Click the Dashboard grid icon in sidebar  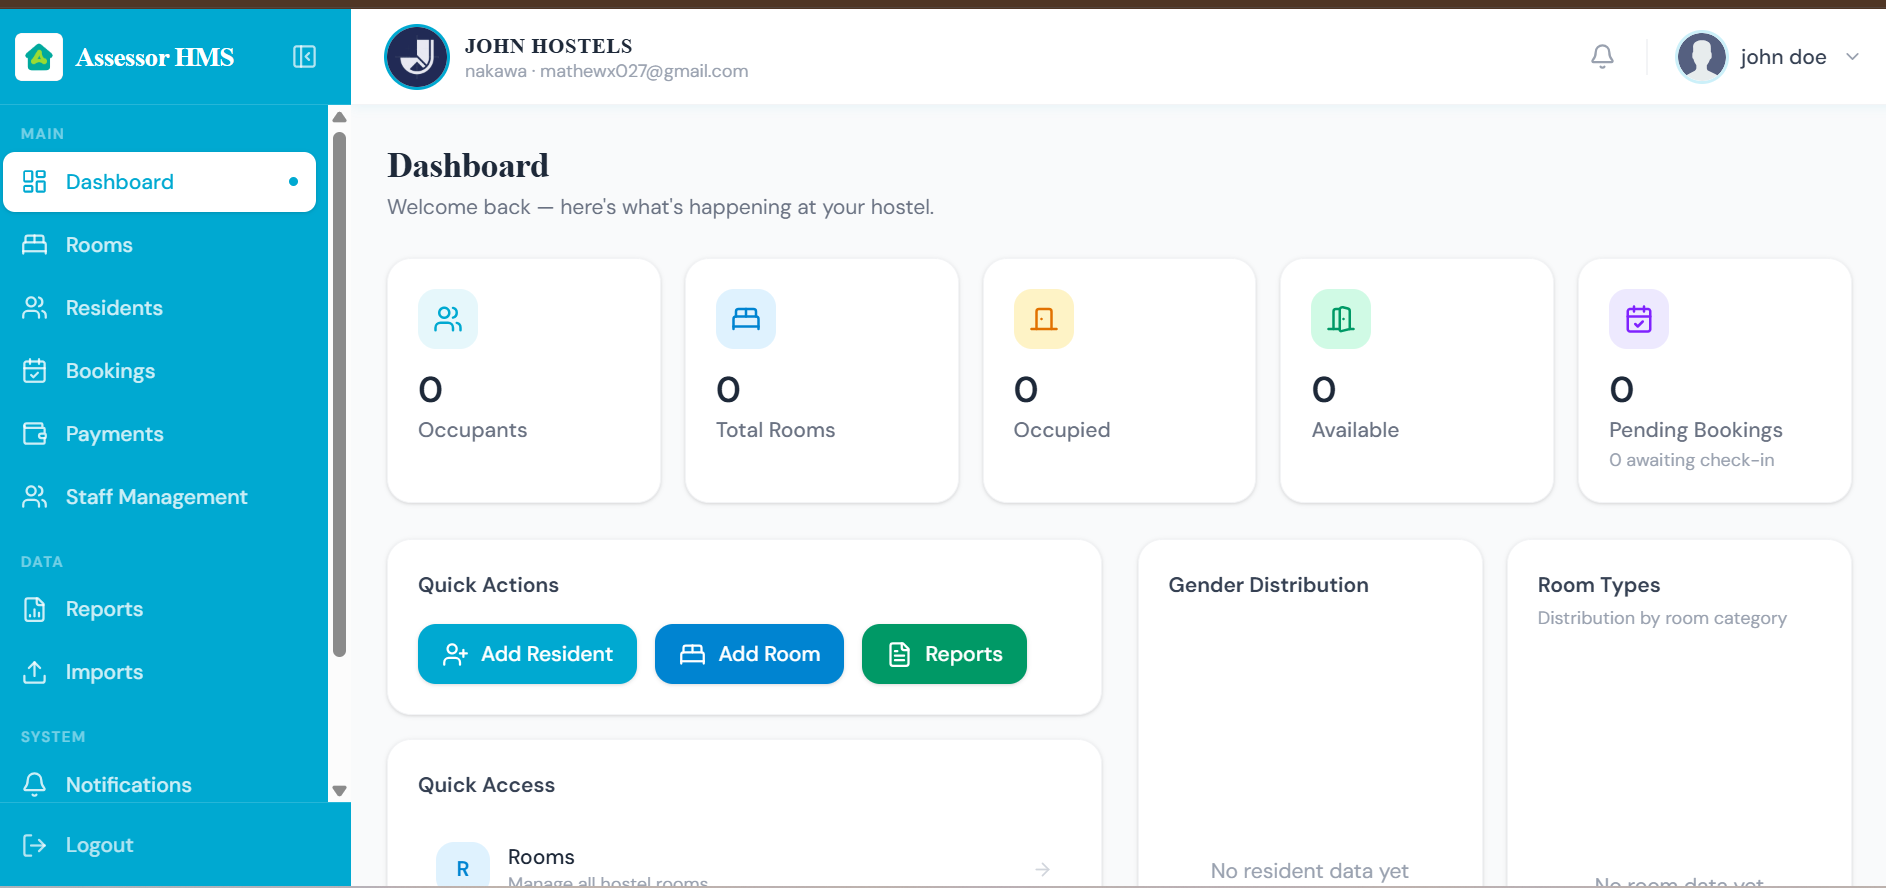(x=35, y=181)
